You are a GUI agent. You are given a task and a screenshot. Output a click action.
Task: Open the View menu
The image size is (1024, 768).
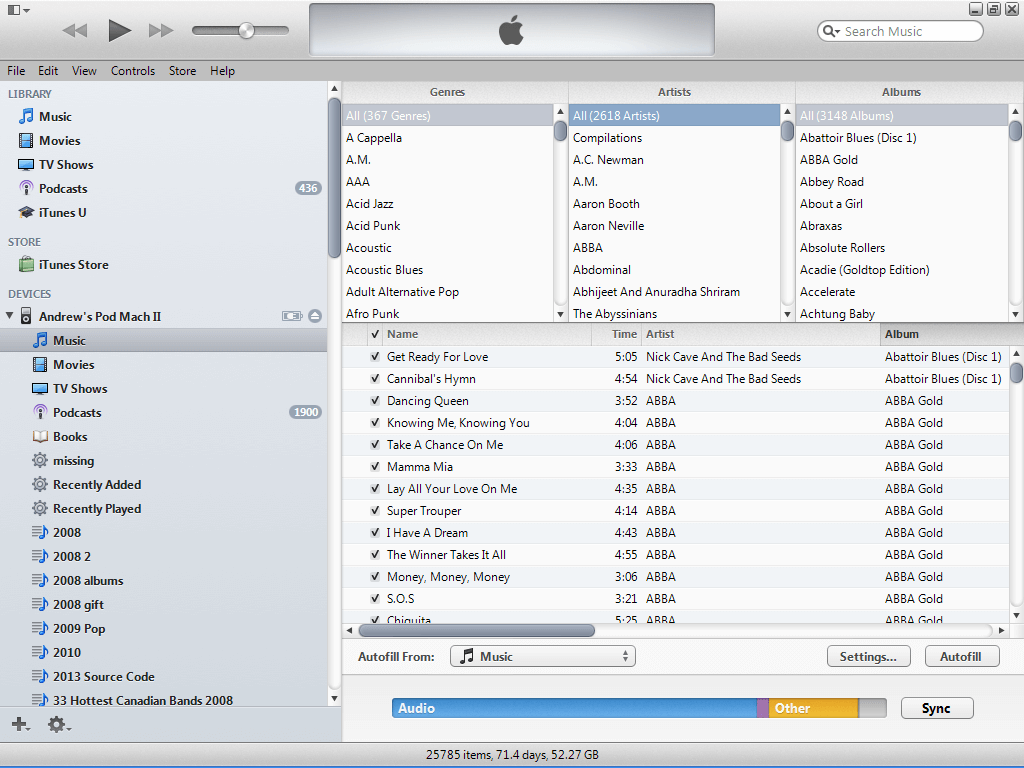tap(84, 71)
